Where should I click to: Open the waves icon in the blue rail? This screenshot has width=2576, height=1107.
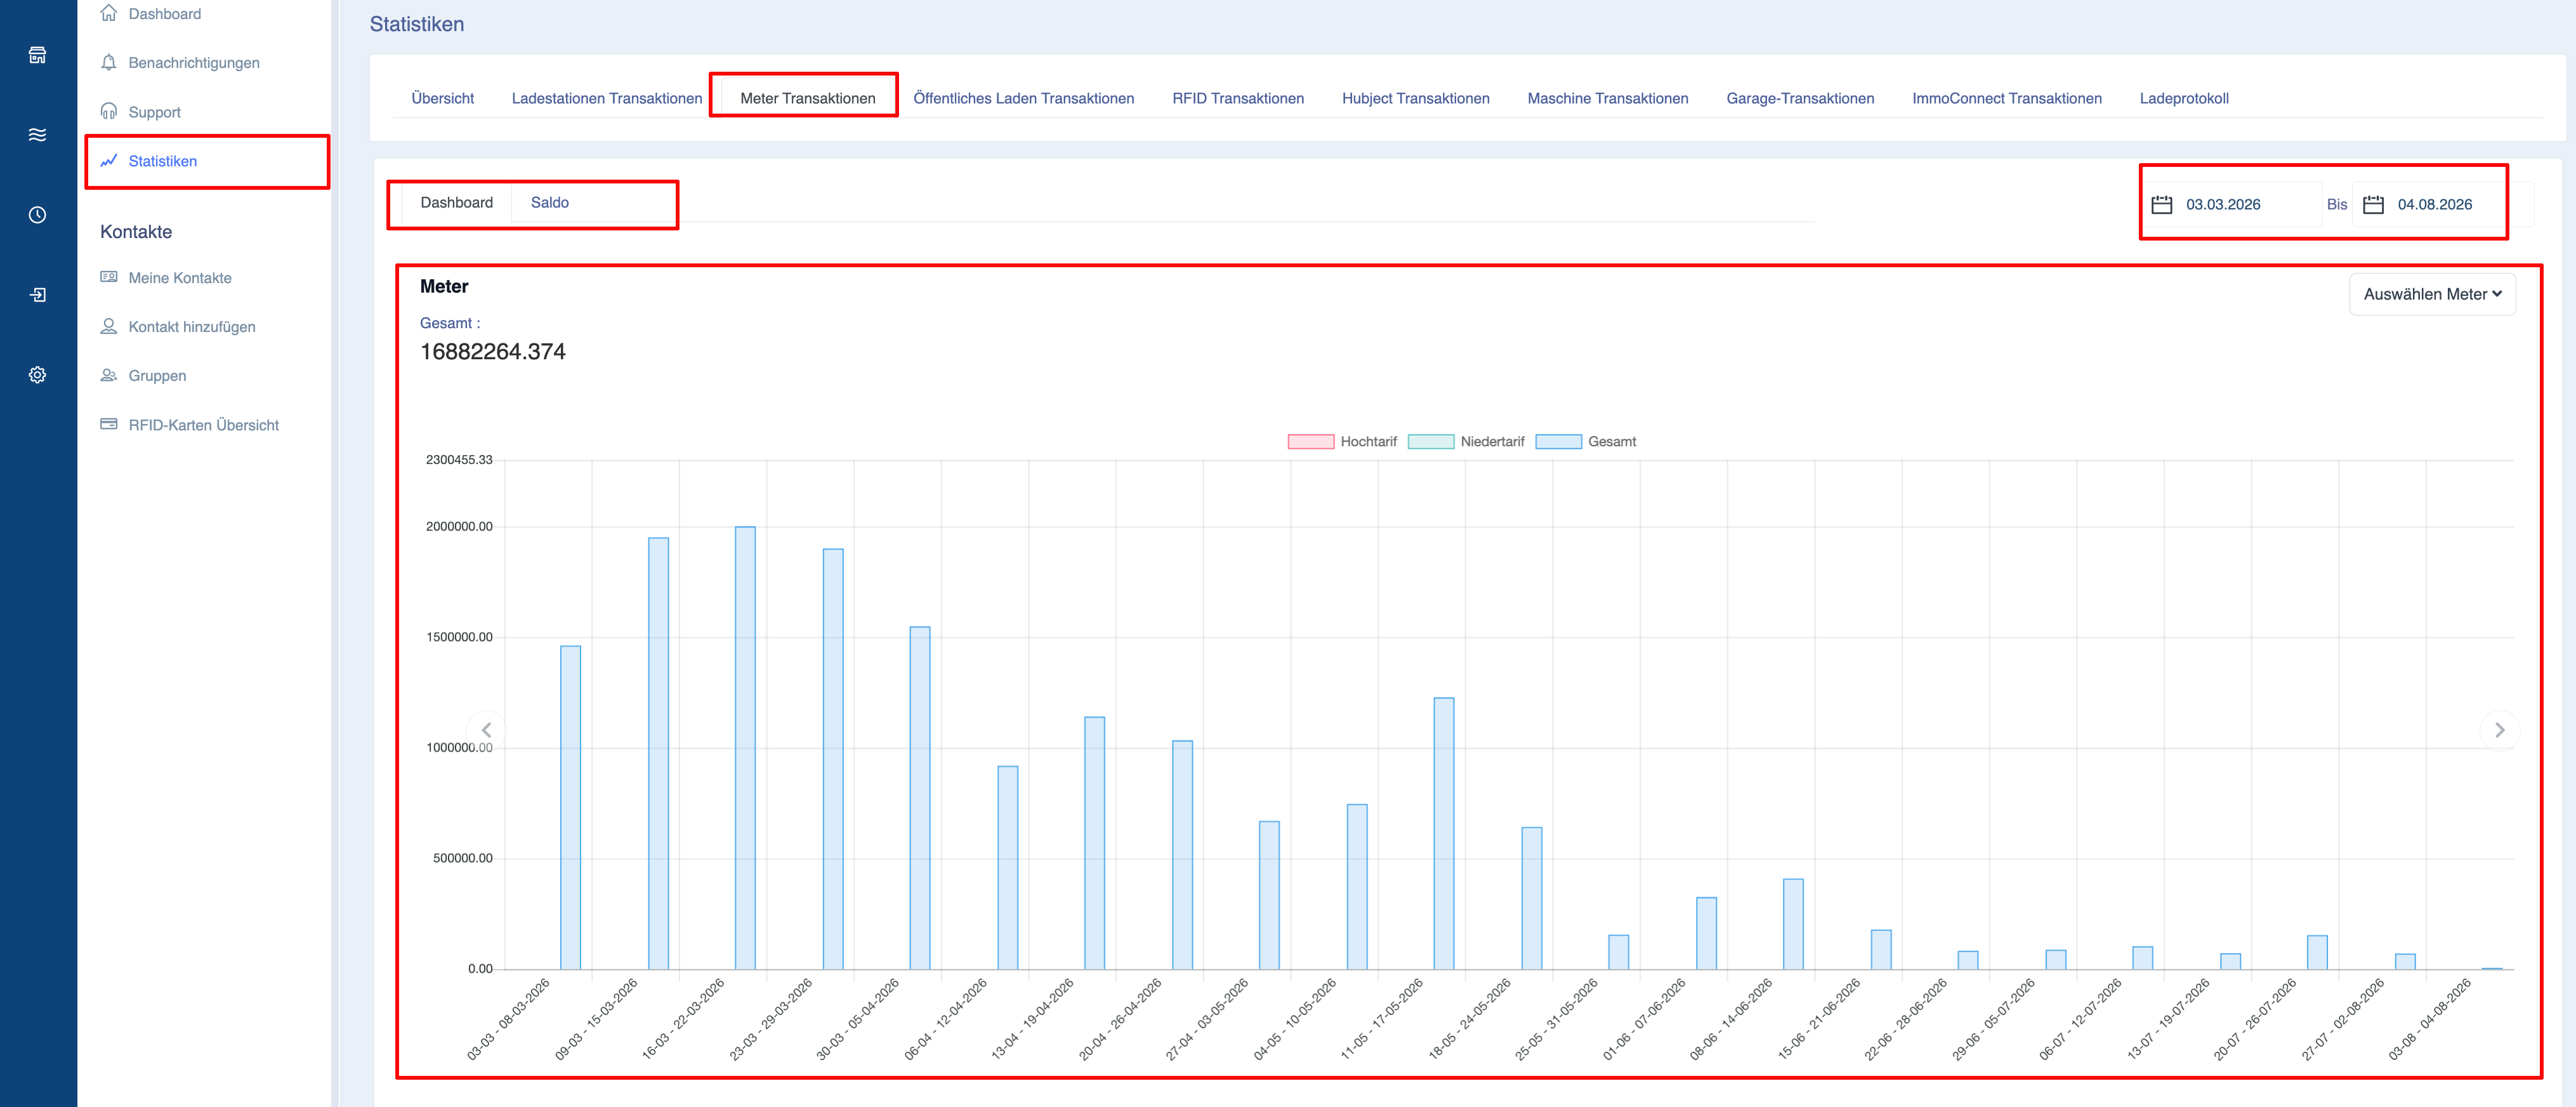[x=37, y=135]
